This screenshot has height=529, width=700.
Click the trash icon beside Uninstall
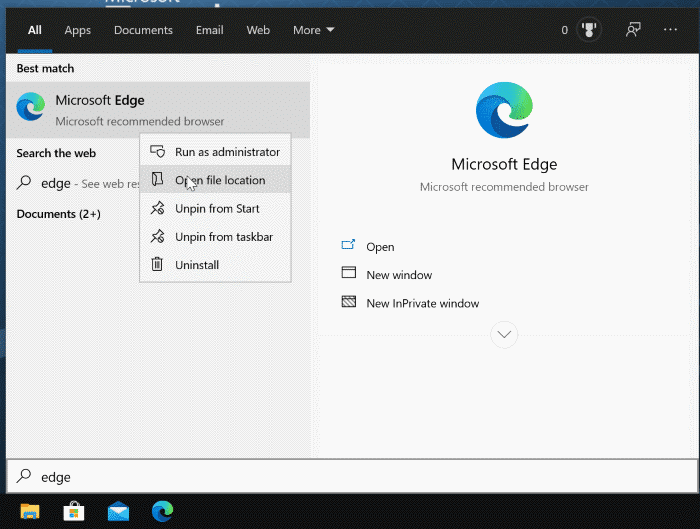point(157,264)
